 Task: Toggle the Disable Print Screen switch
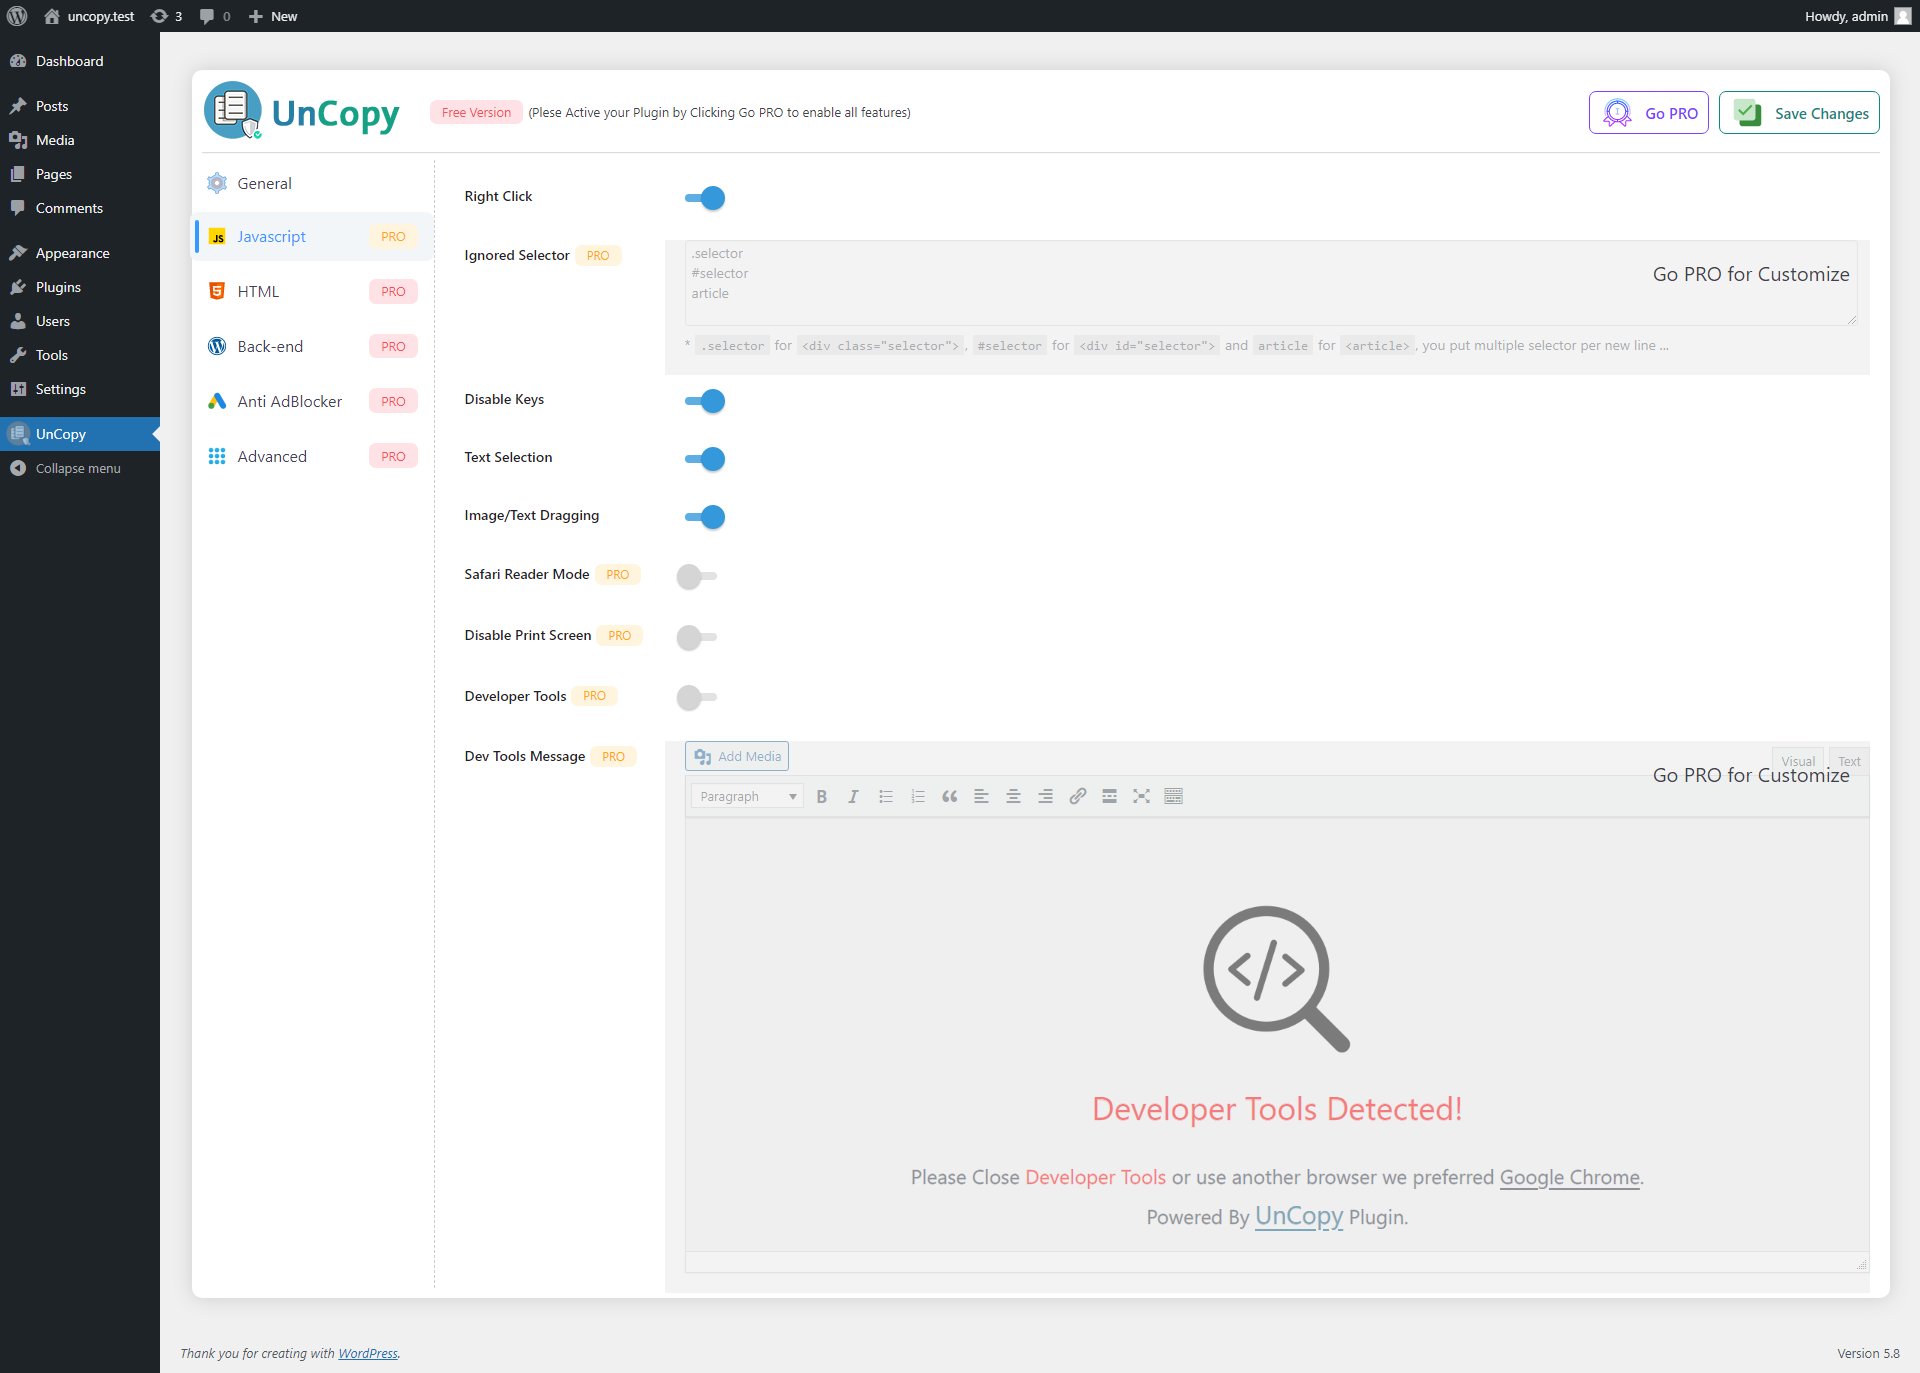697,637
